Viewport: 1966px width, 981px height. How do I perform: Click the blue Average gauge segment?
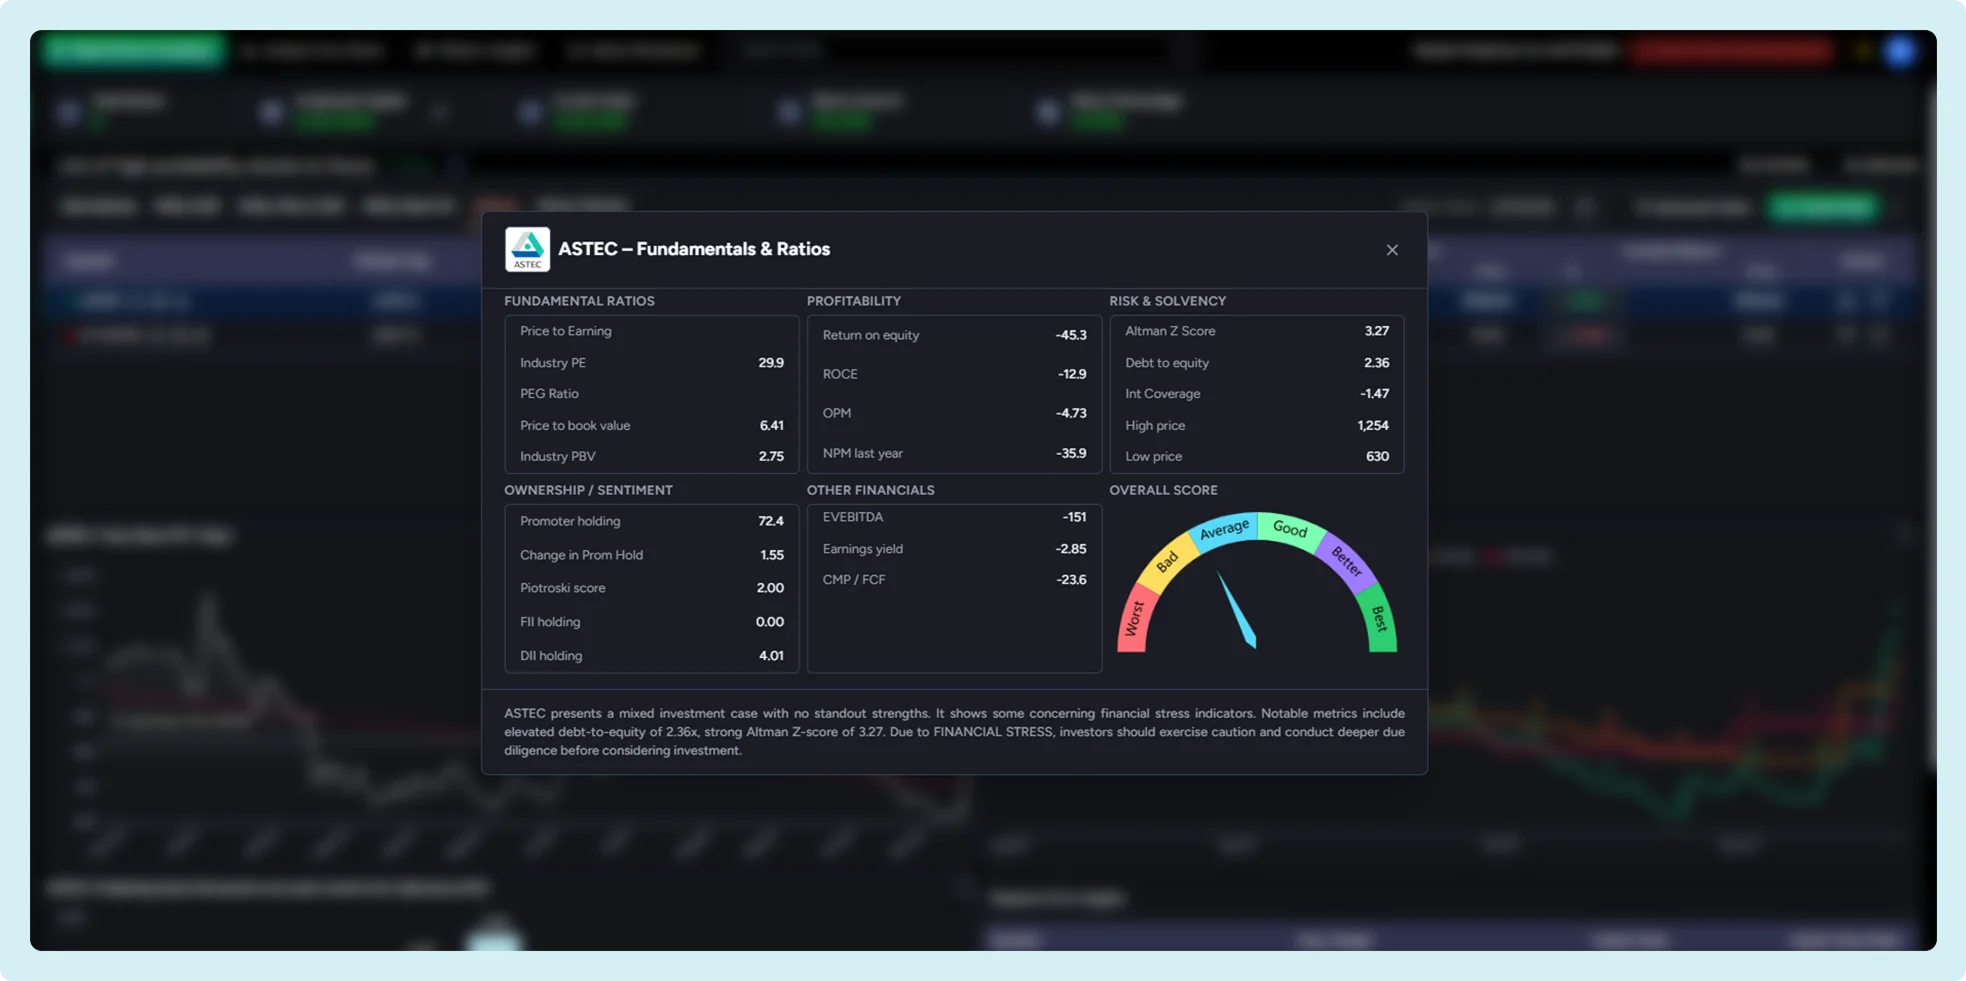coord(1224,530)
